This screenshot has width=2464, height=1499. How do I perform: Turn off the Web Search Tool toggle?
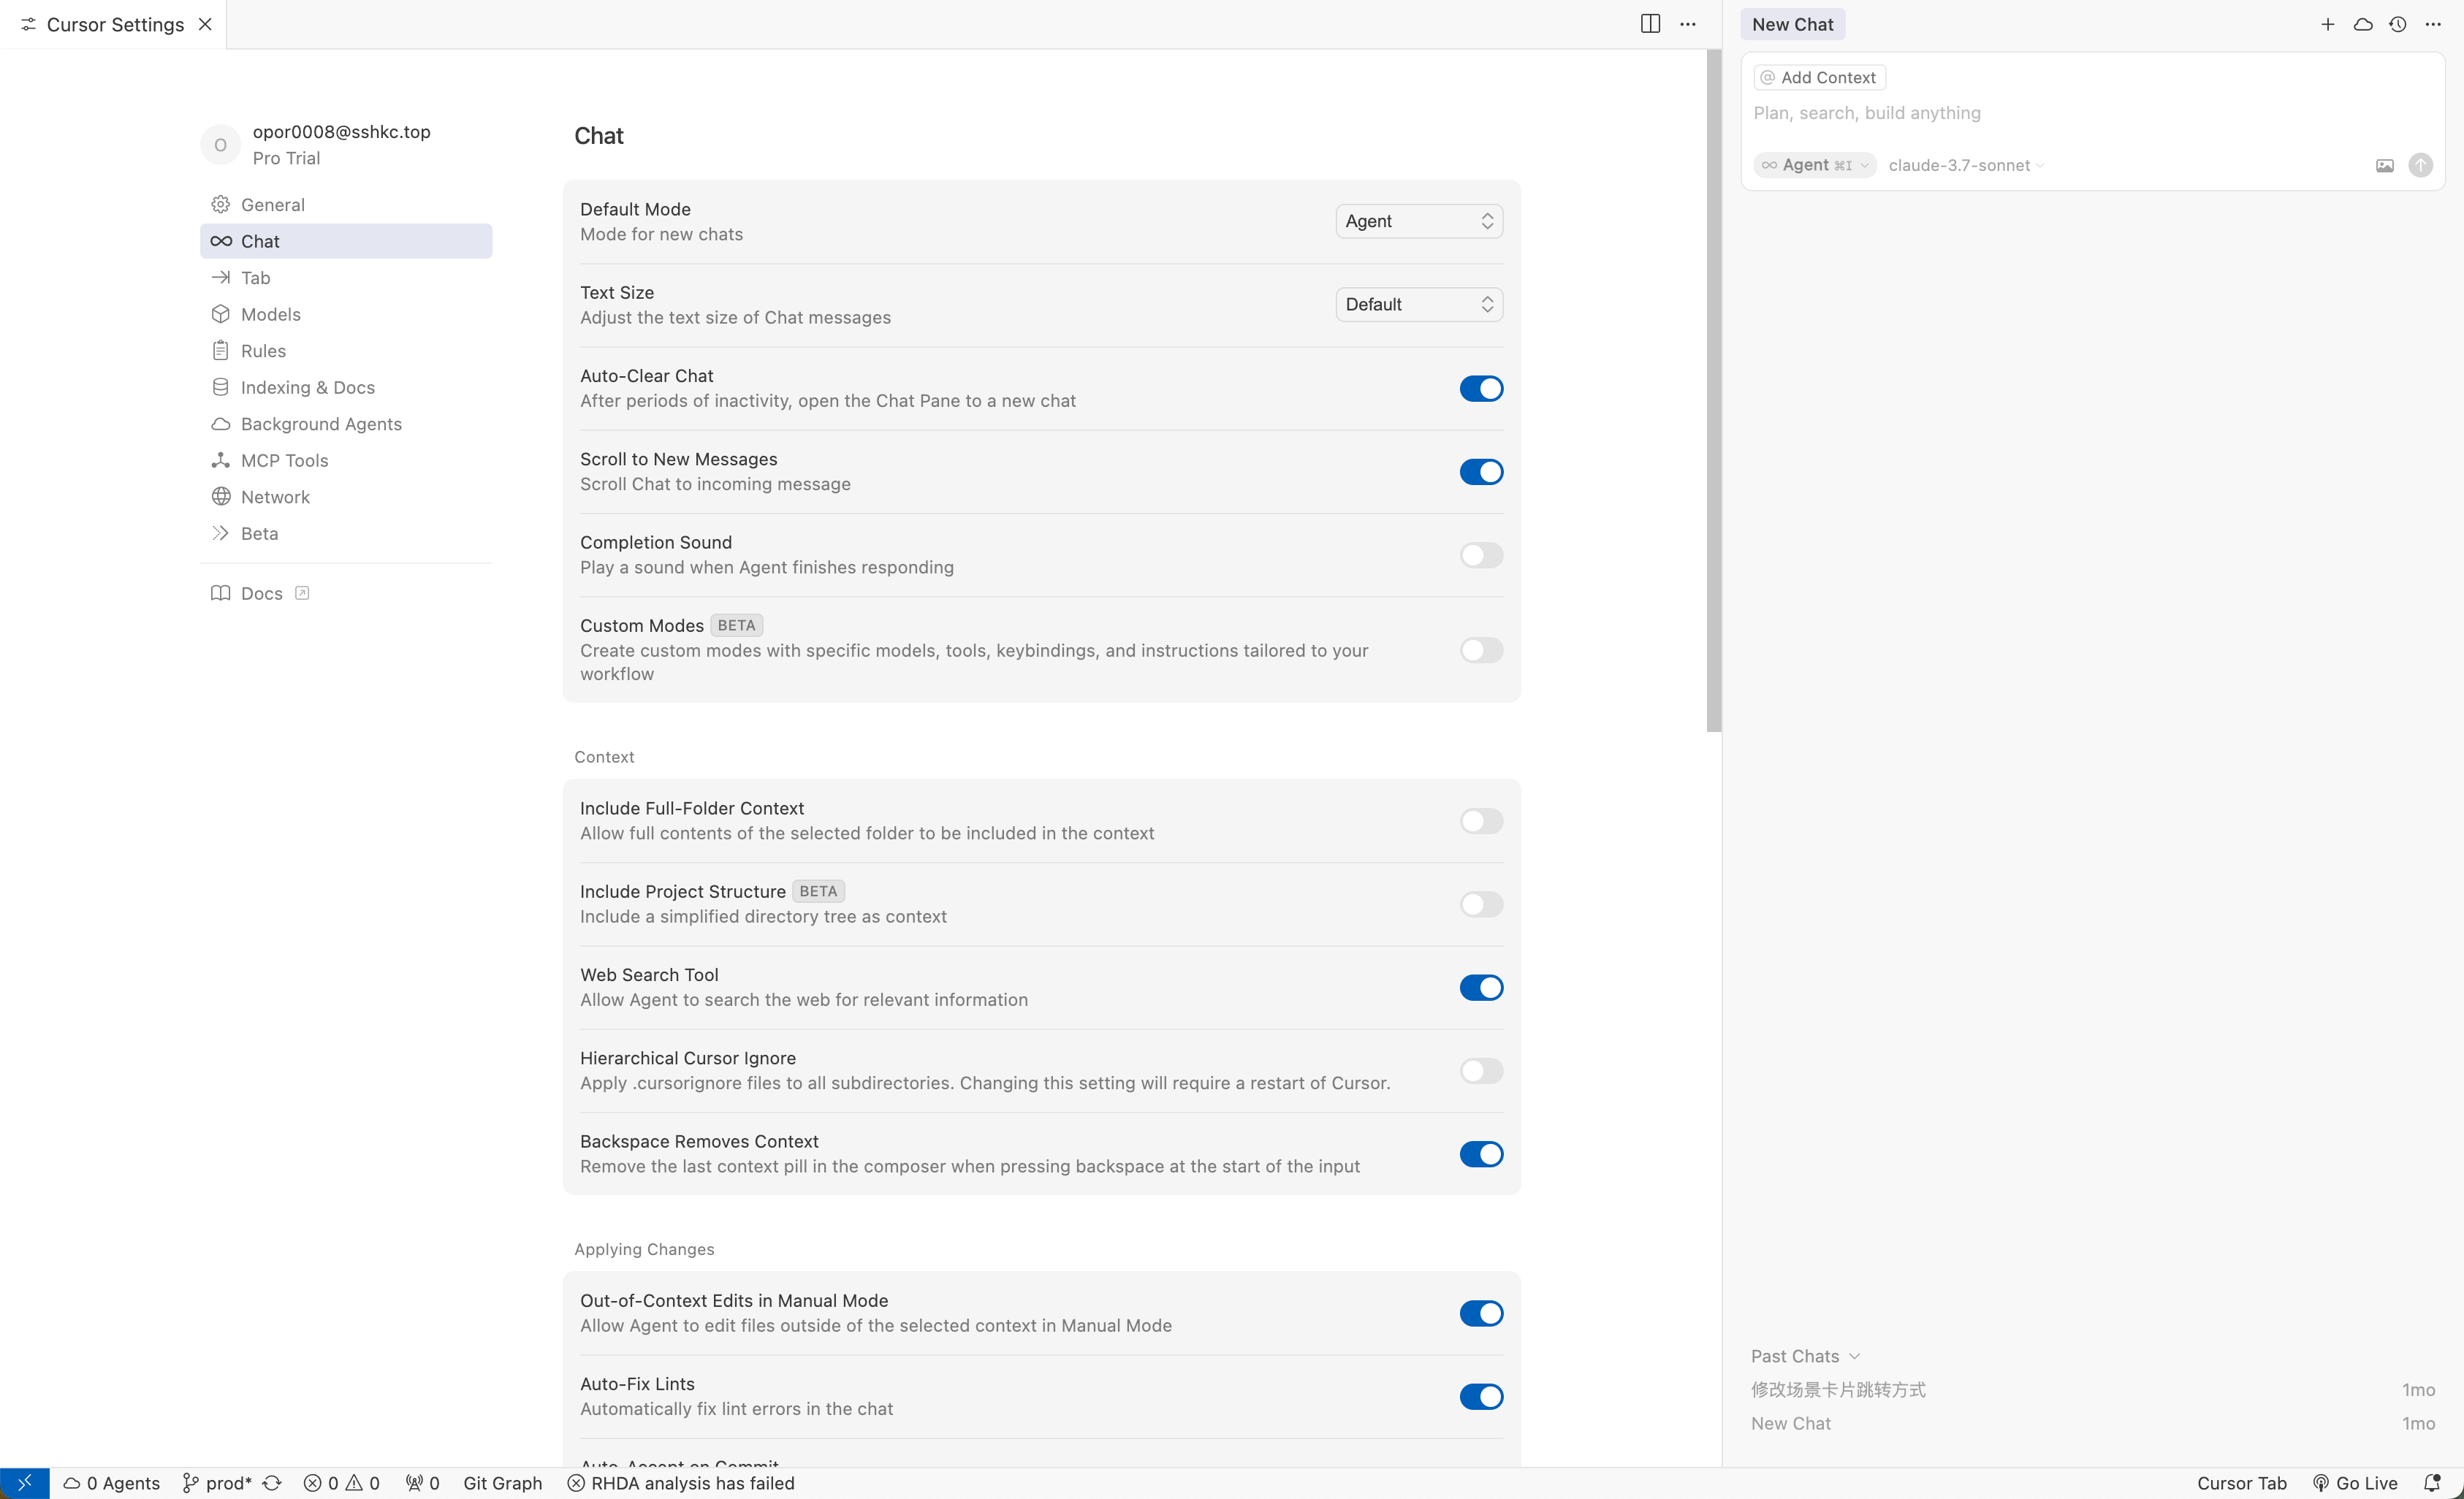point(1480,987)
